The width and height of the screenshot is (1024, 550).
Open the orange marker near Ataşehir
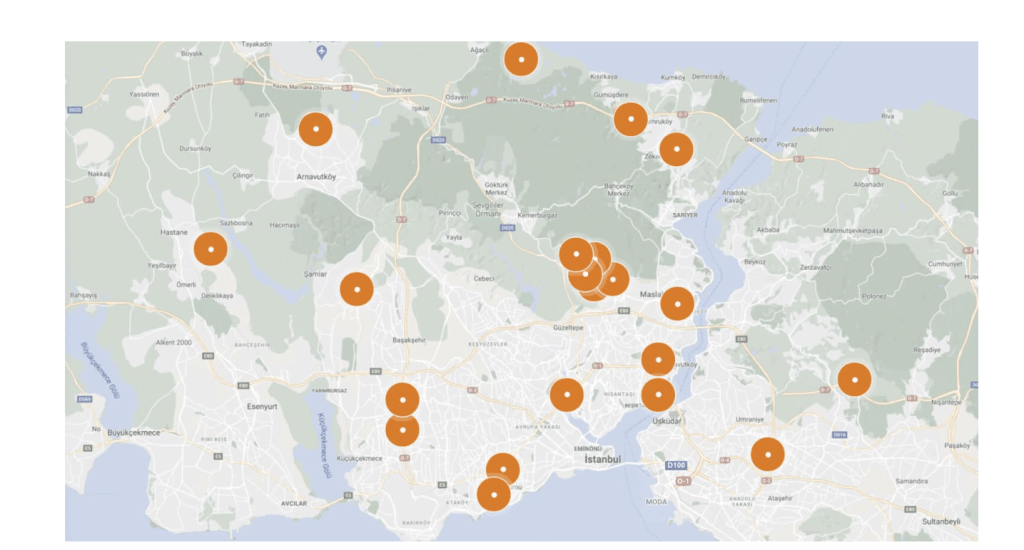[x=767, y=454]
